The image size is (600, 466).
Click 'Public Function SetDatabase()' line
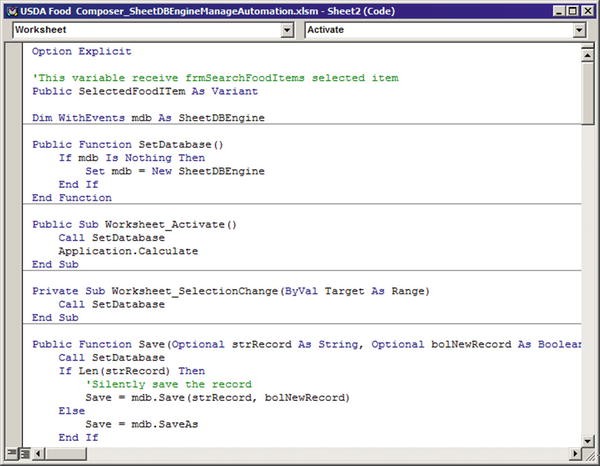pos(128,145)
